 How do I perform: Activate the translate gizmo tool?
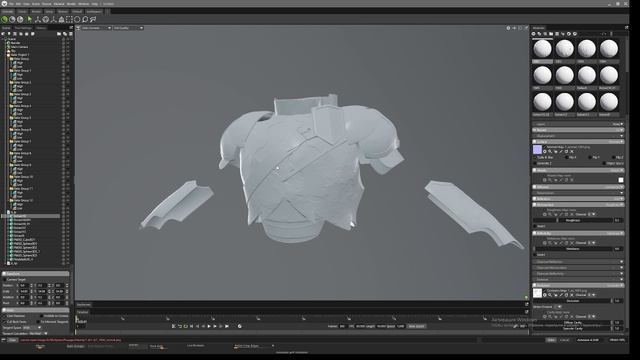point(38,19)
